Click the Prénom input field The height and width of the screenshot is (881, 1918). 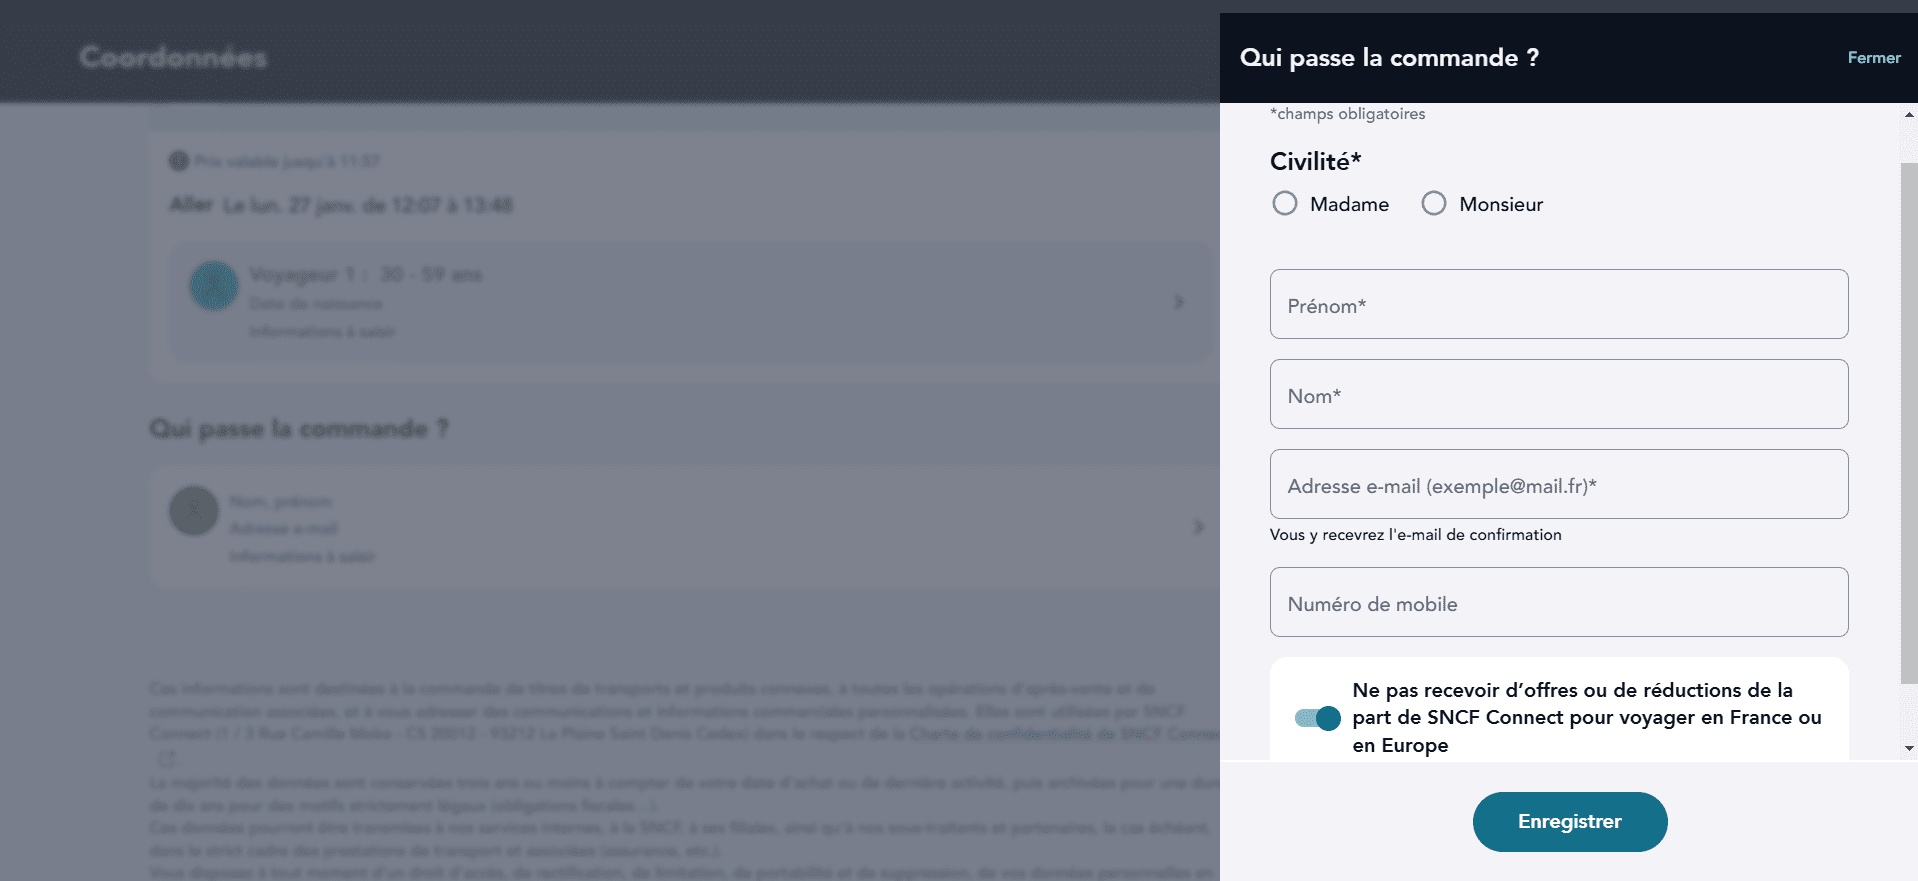[x=1558, y=304]
